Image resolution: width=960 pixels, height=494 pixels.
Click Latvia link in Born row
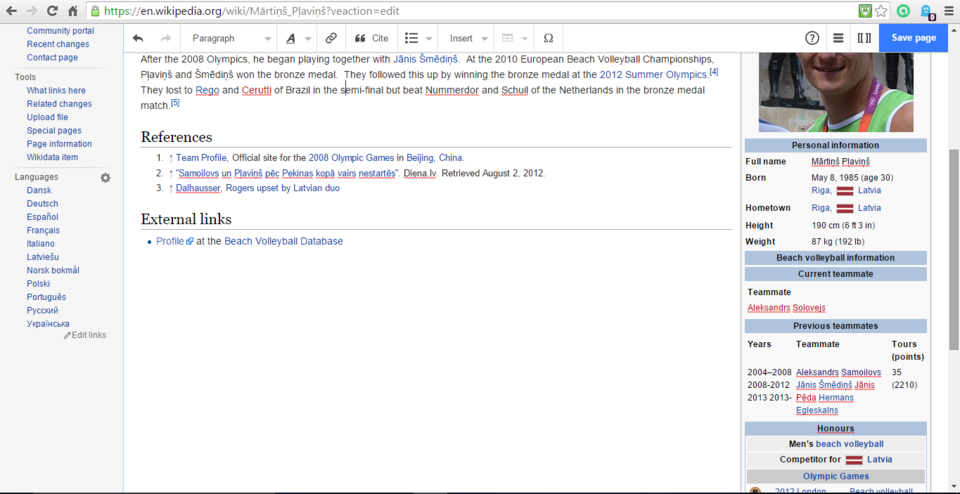coord(869,190)
